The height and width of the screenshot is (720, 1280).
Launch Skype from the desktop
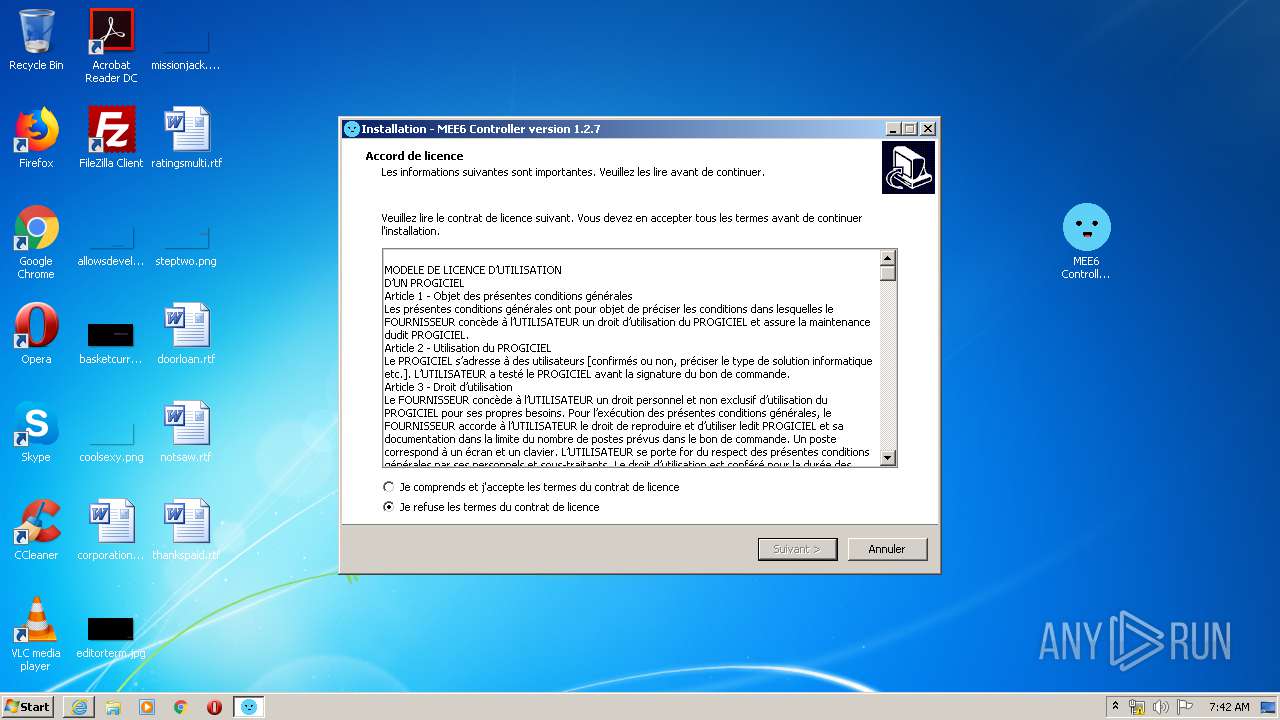tap(36, 432)
